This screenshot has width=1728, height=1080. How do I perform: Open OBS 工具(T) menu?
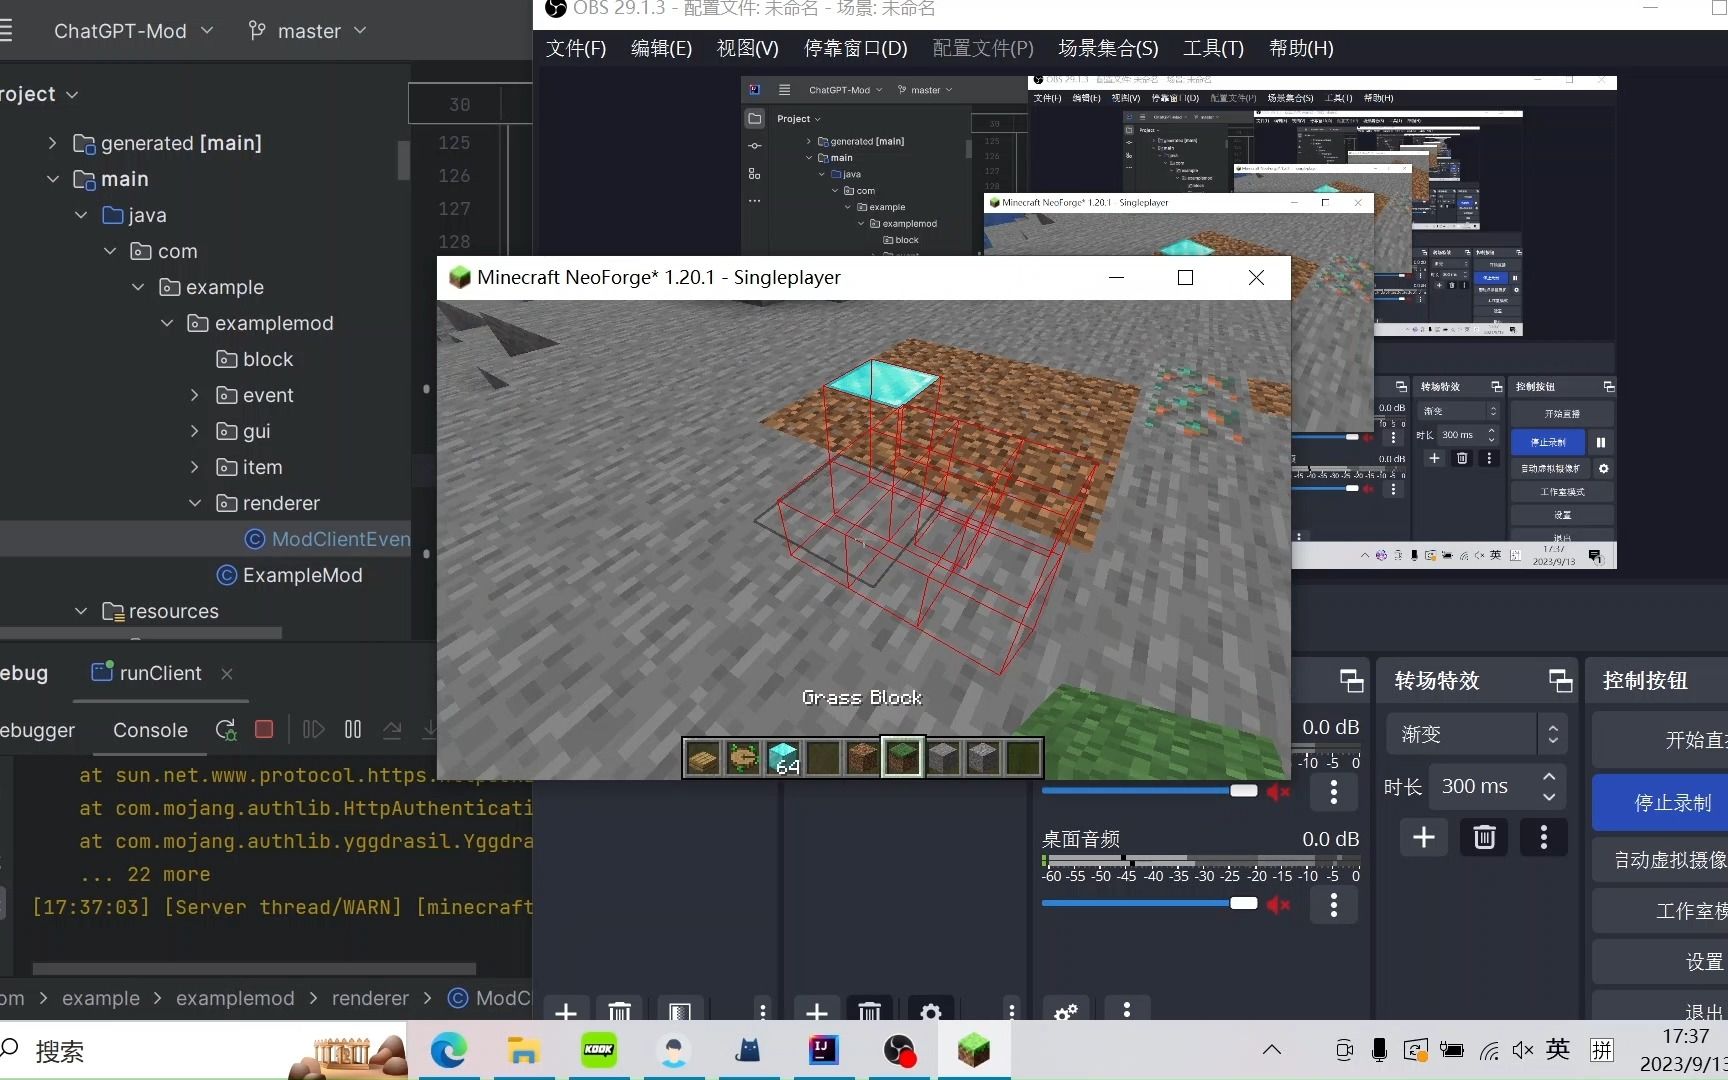pyautogui.click(x=1213, y=48)
